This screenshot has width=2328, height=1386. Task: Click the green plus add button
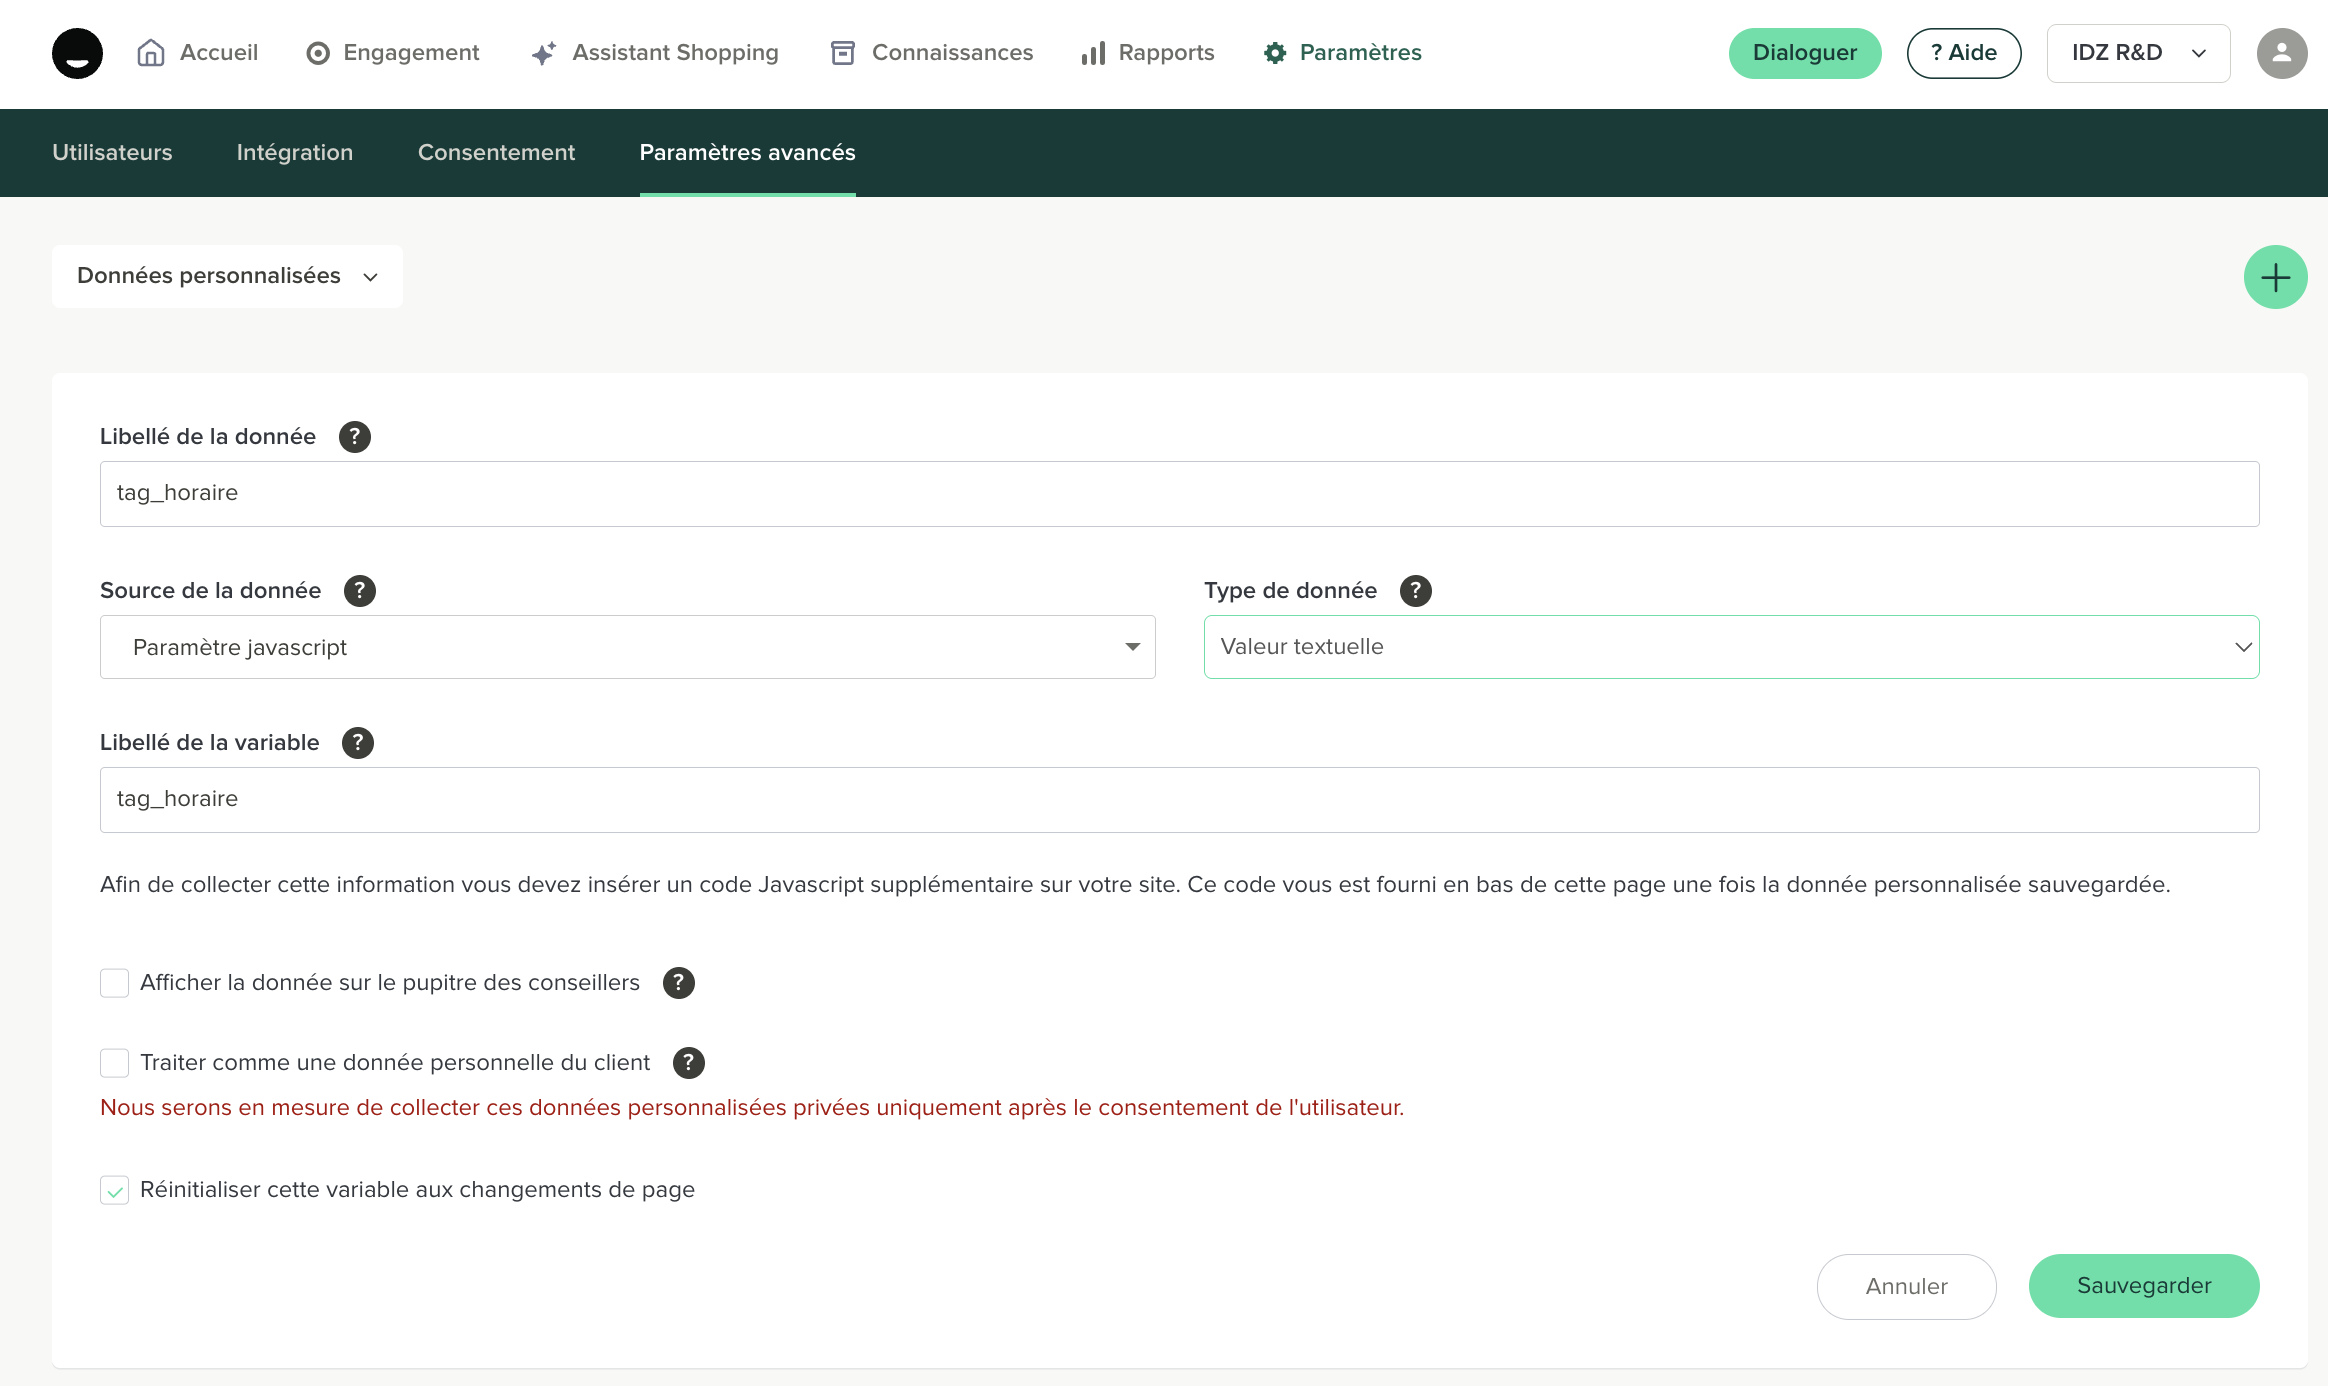pyautogui.click(x=2275, y=277)
